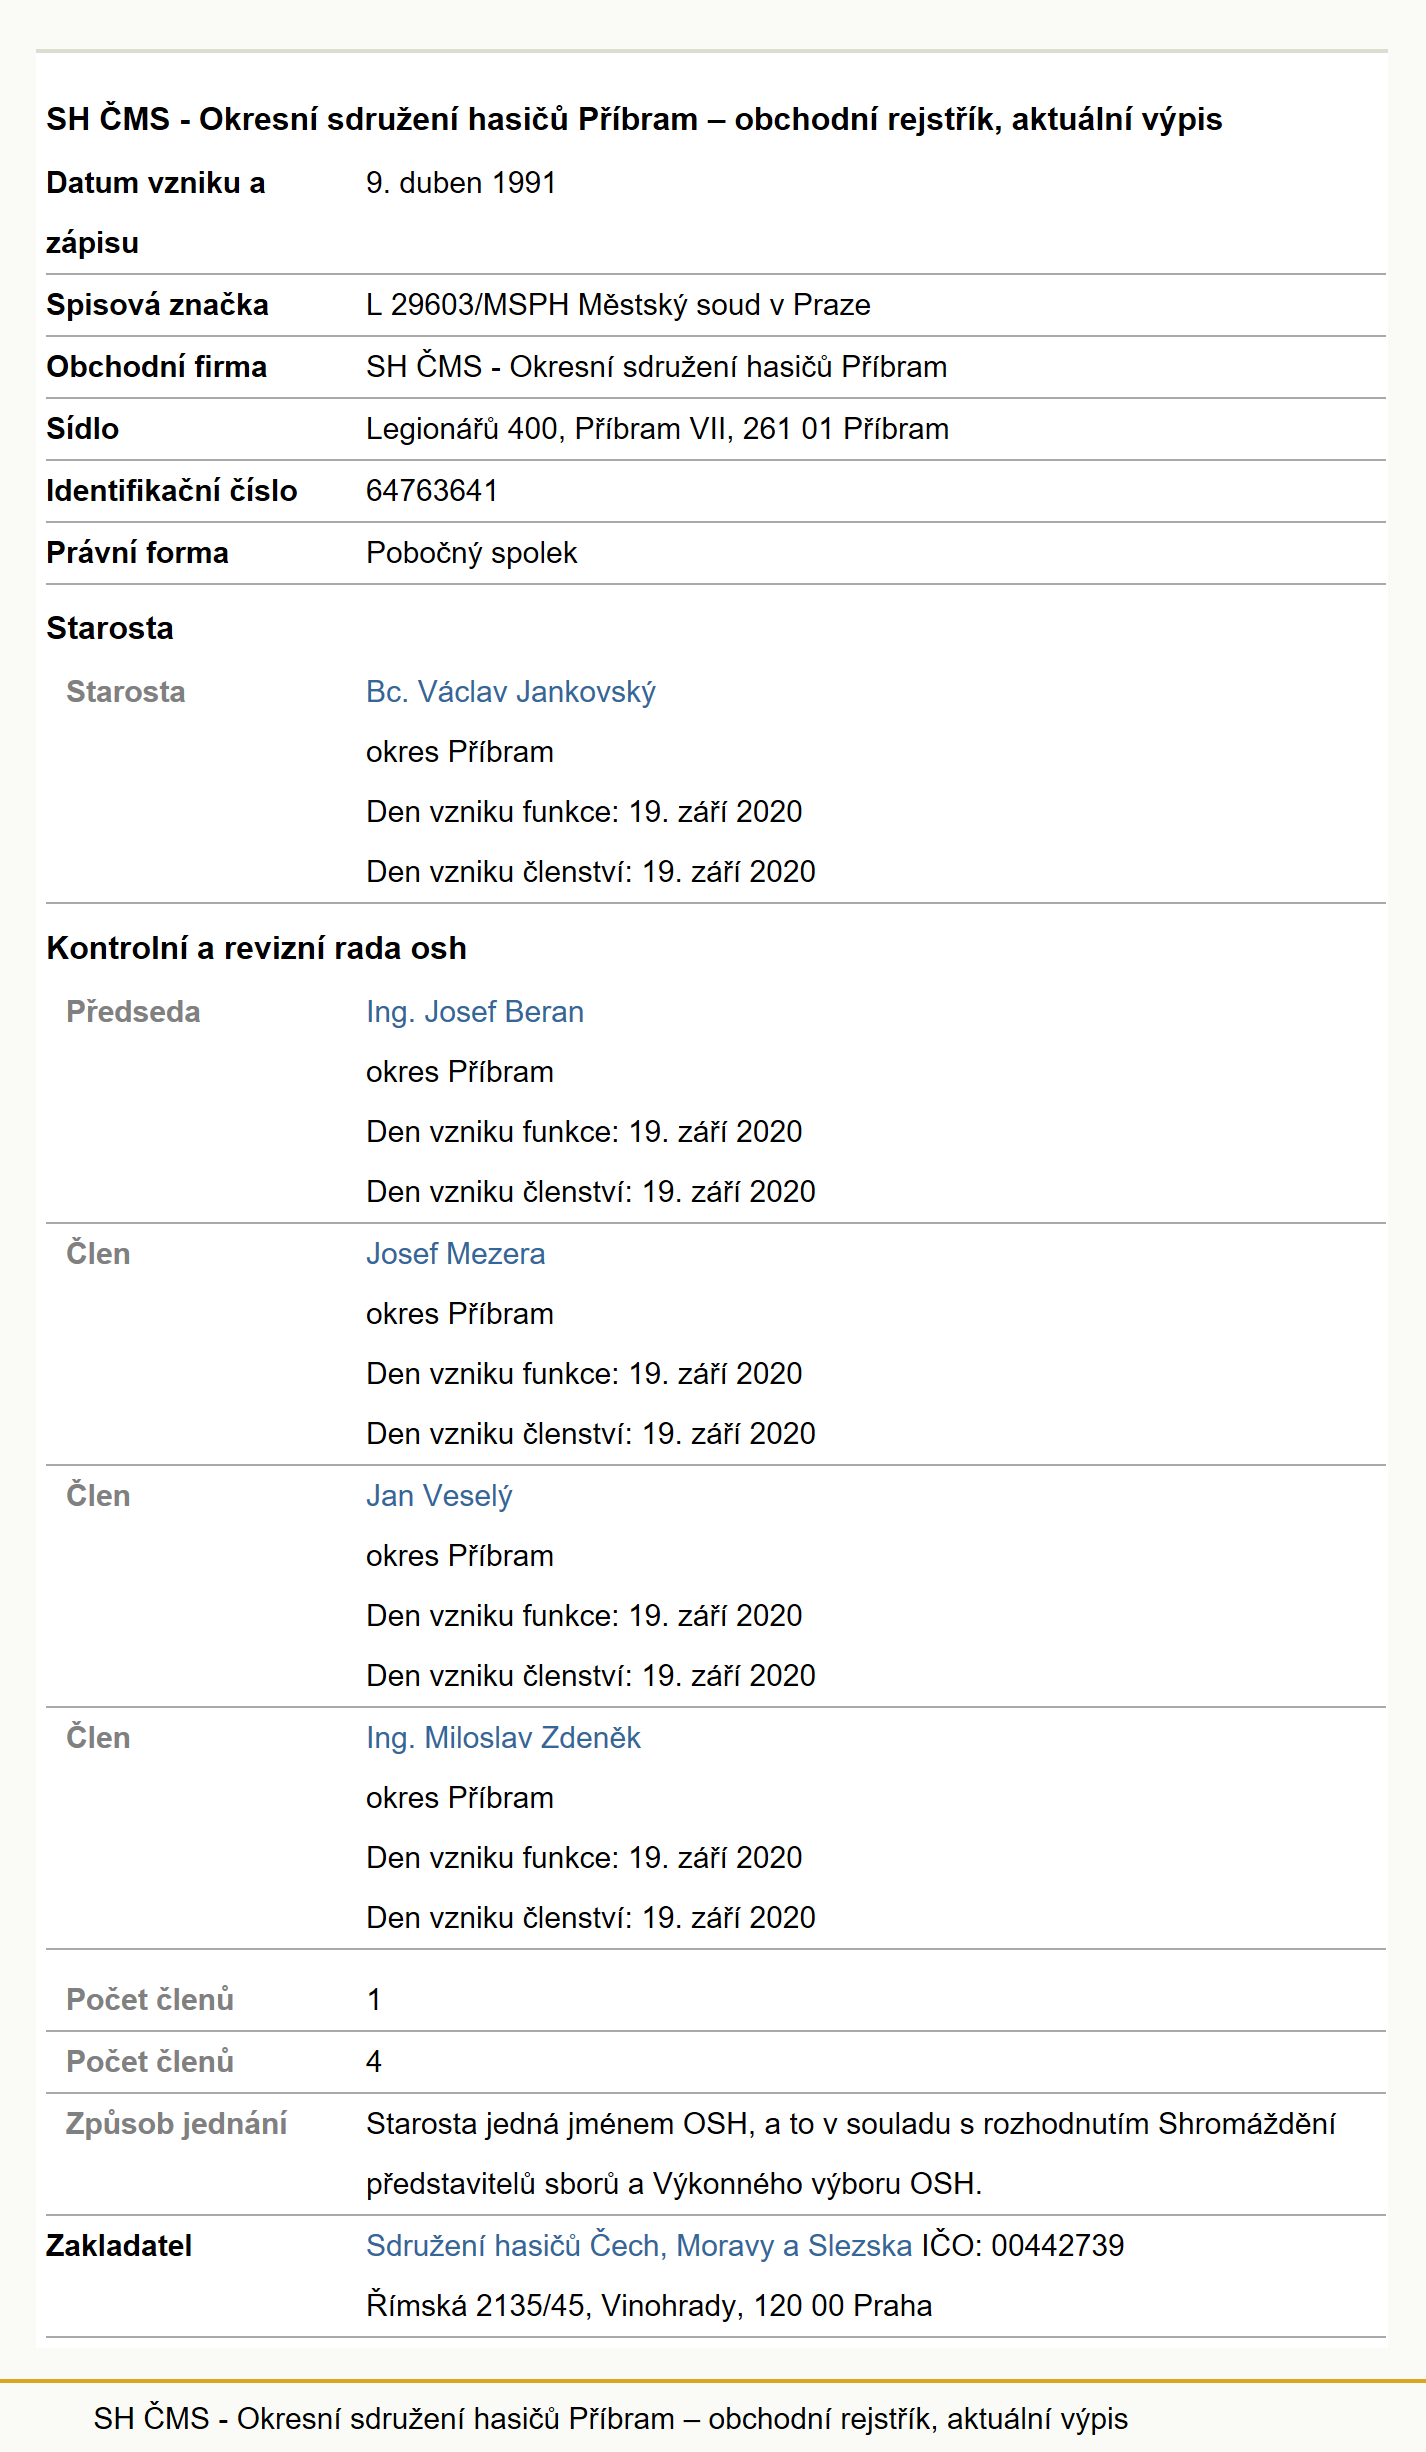The image size is (1426, 2452).
Task: Open Bc. Václav Jankovský profile link
Action: [x=510, y=692]
